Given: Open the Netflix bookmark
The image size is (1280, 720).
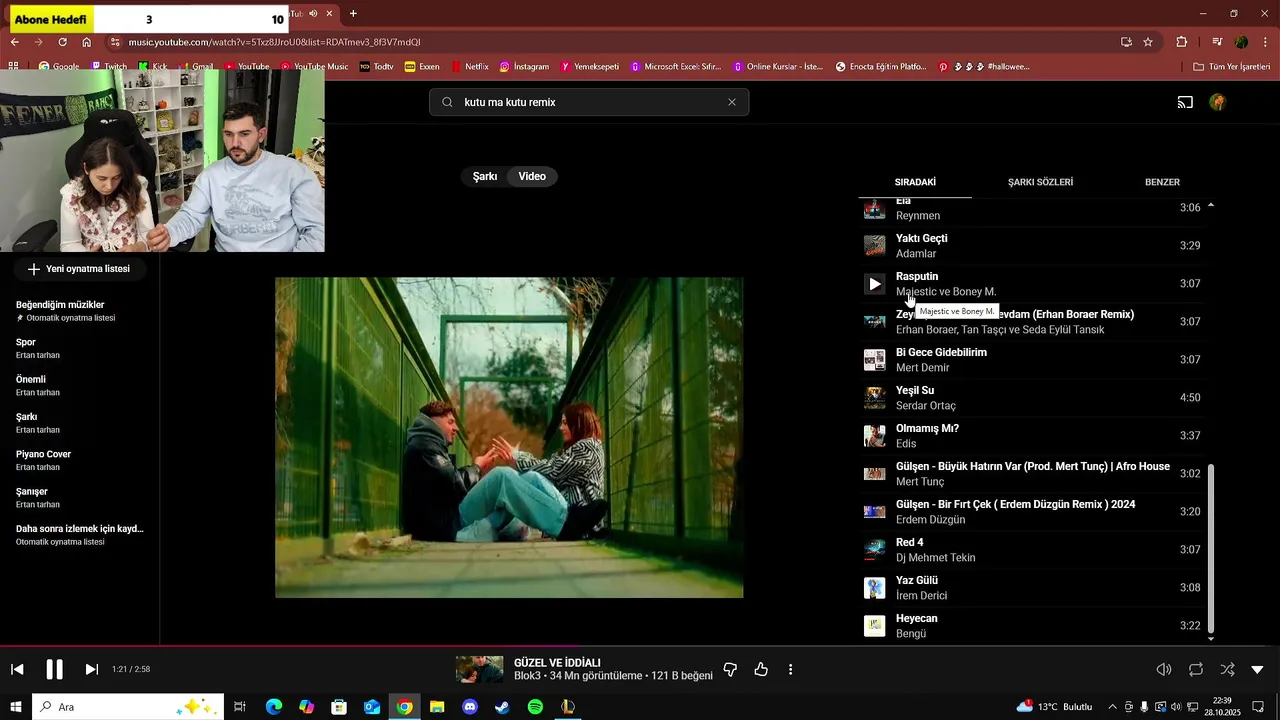Looking at the screenshot, I should 470,67.
